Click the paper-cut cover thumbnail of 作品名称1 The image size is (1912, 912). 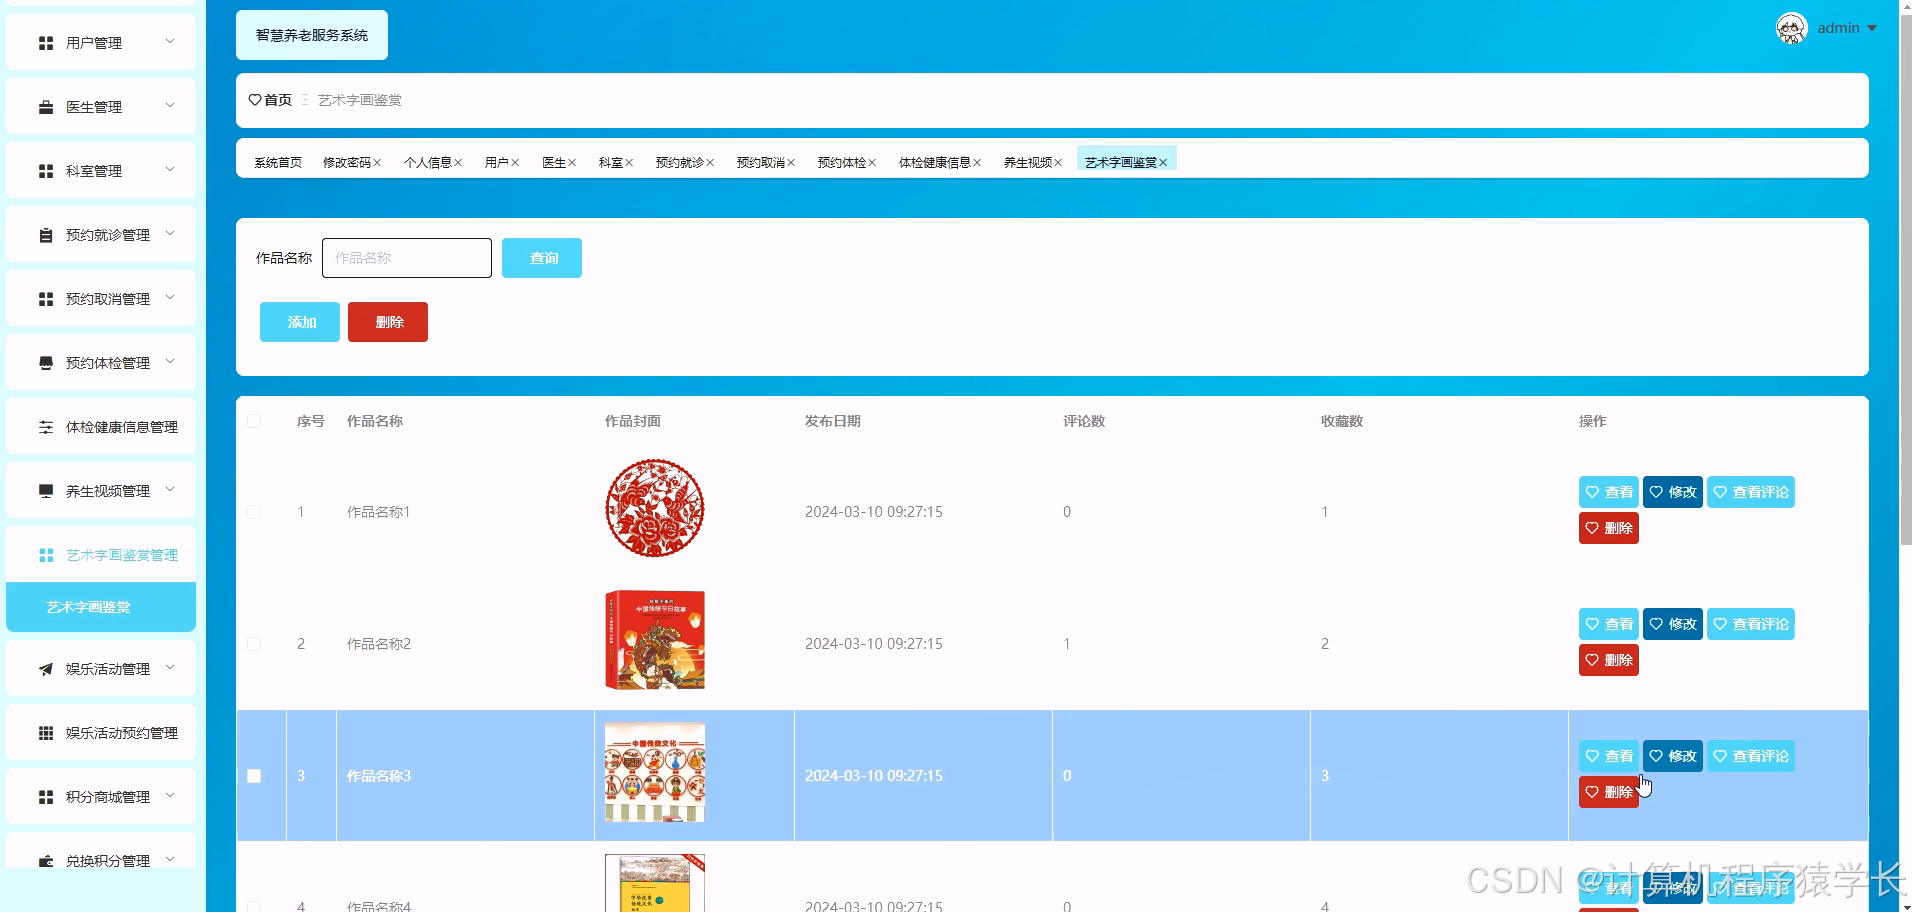click(x=655, y=508)
